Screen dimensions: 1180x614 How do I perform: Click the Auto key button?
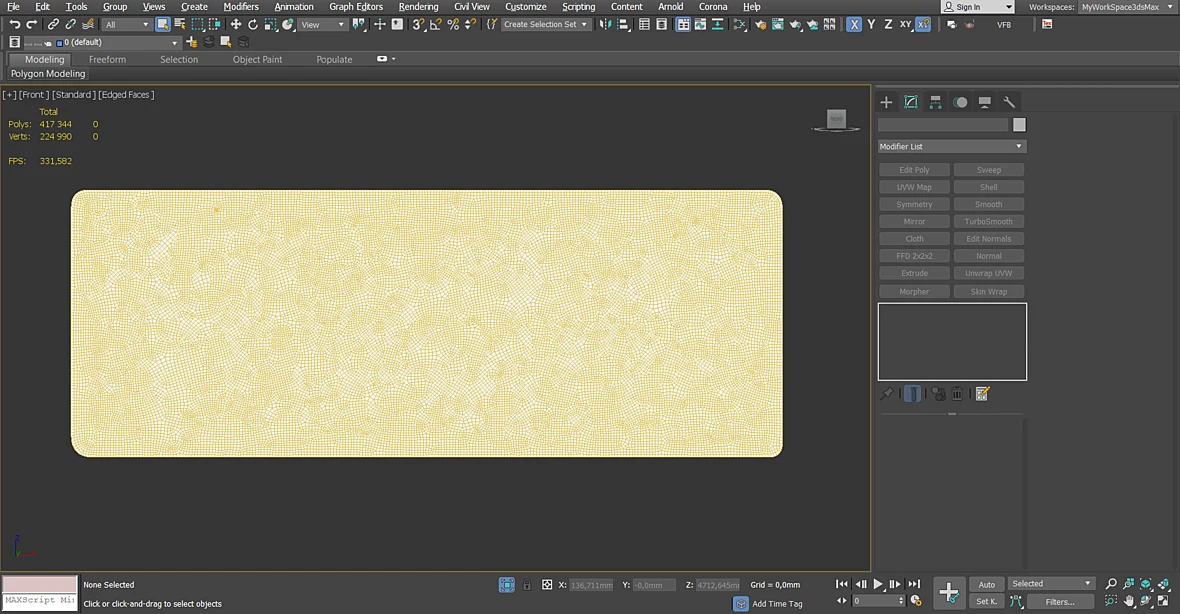pyautogui.click(x=987, y=585)
